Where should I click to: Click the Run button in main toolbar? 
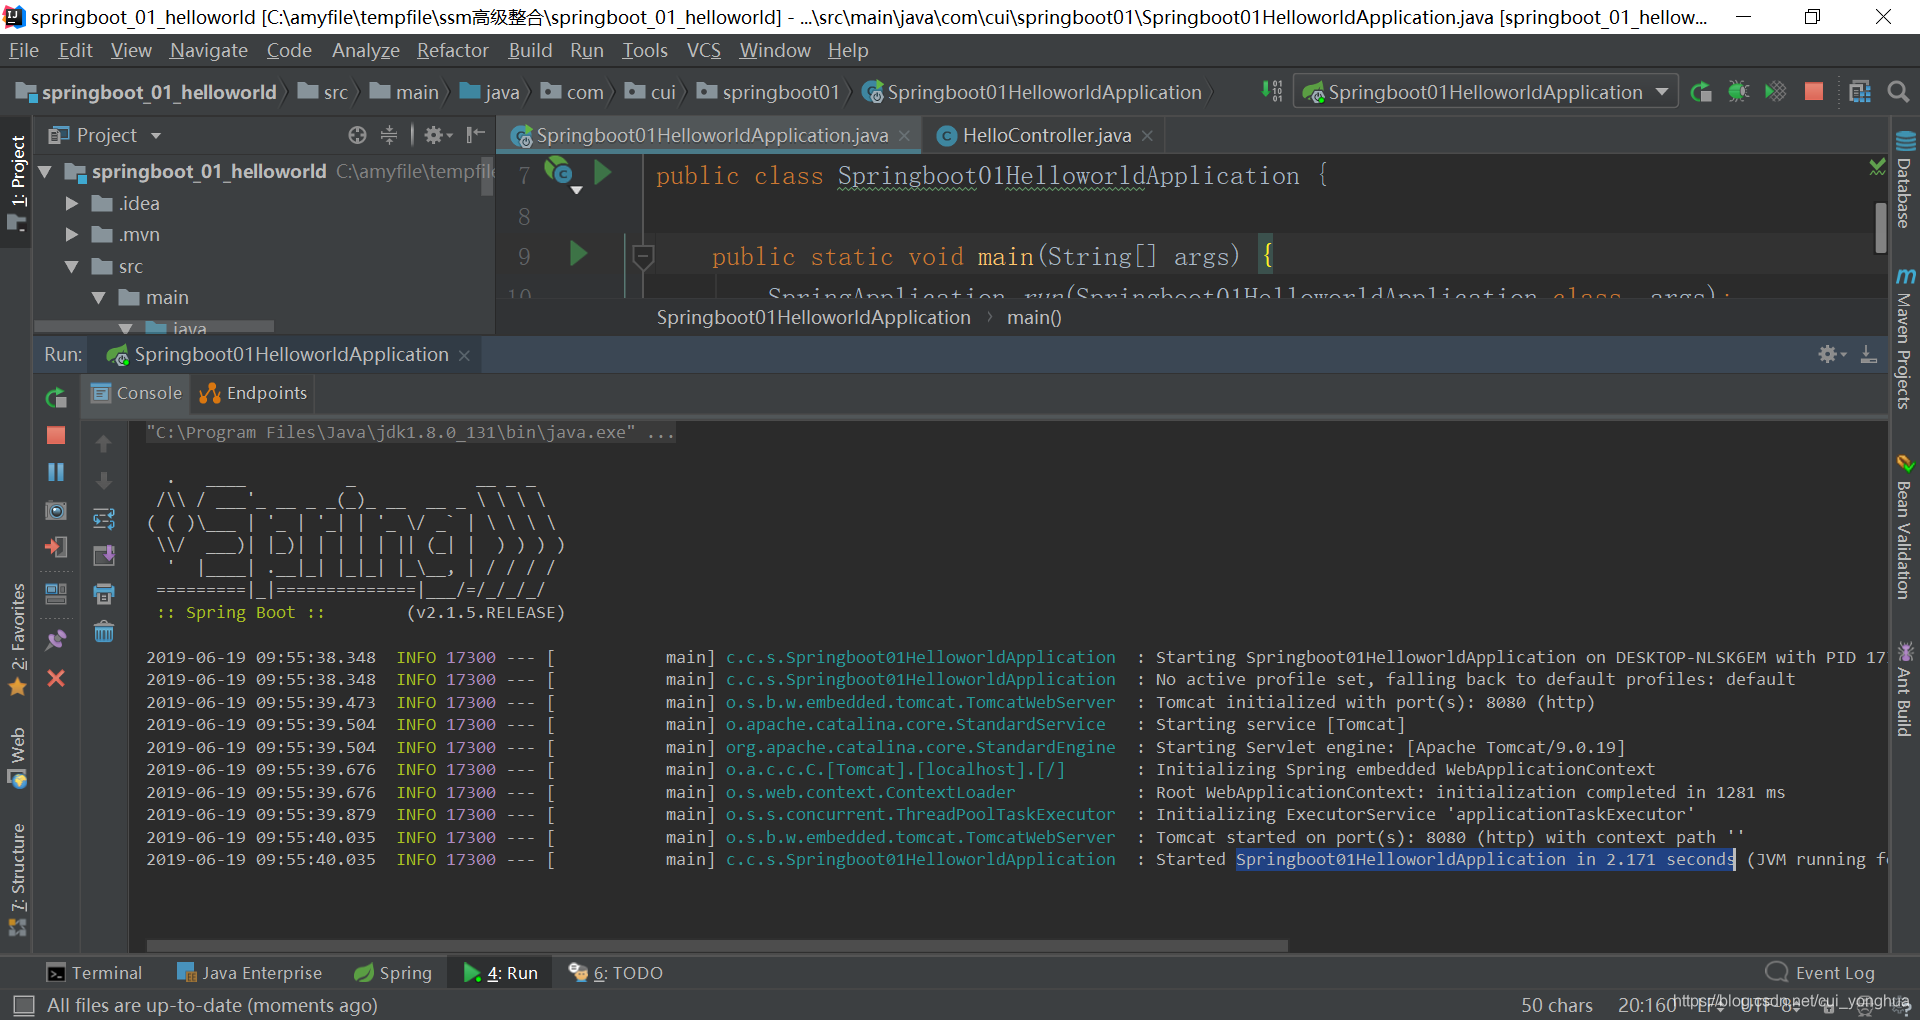tap(1701, 92)
